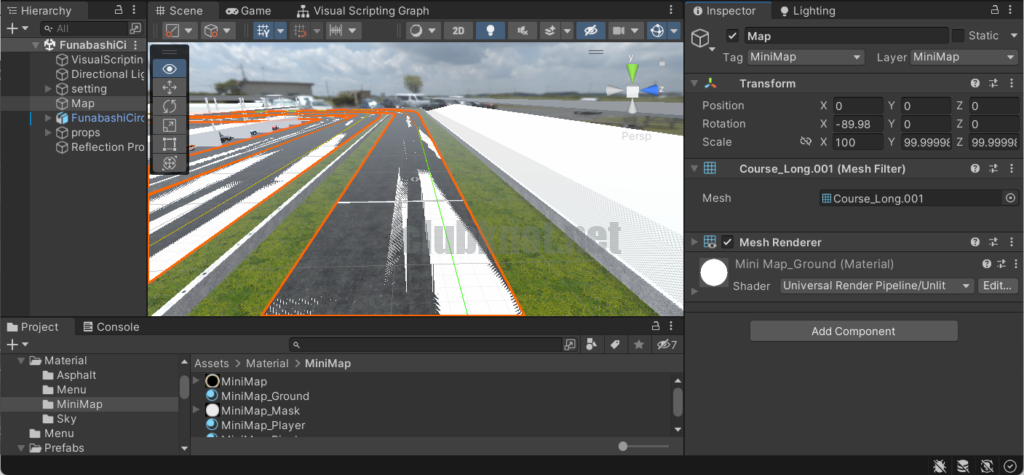Select the Move tool in scene overlay
1024x475 pixels.
tap(169, 87)
